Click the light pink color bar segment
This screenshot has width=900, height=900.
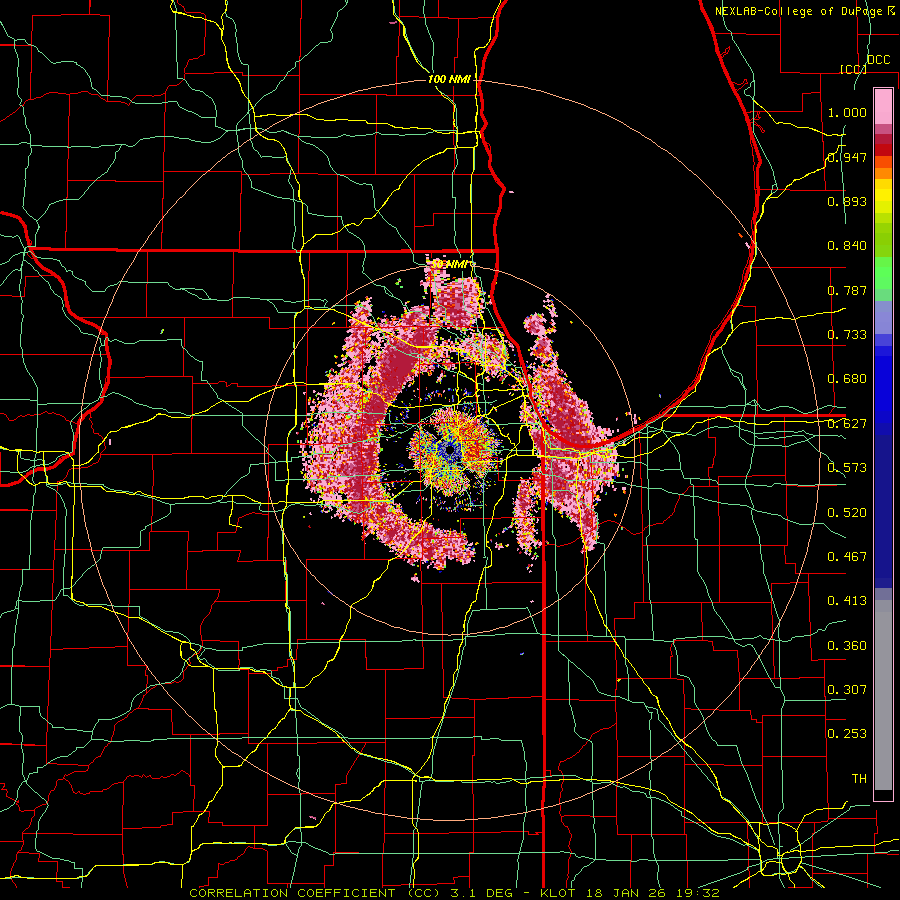[883, 106]
